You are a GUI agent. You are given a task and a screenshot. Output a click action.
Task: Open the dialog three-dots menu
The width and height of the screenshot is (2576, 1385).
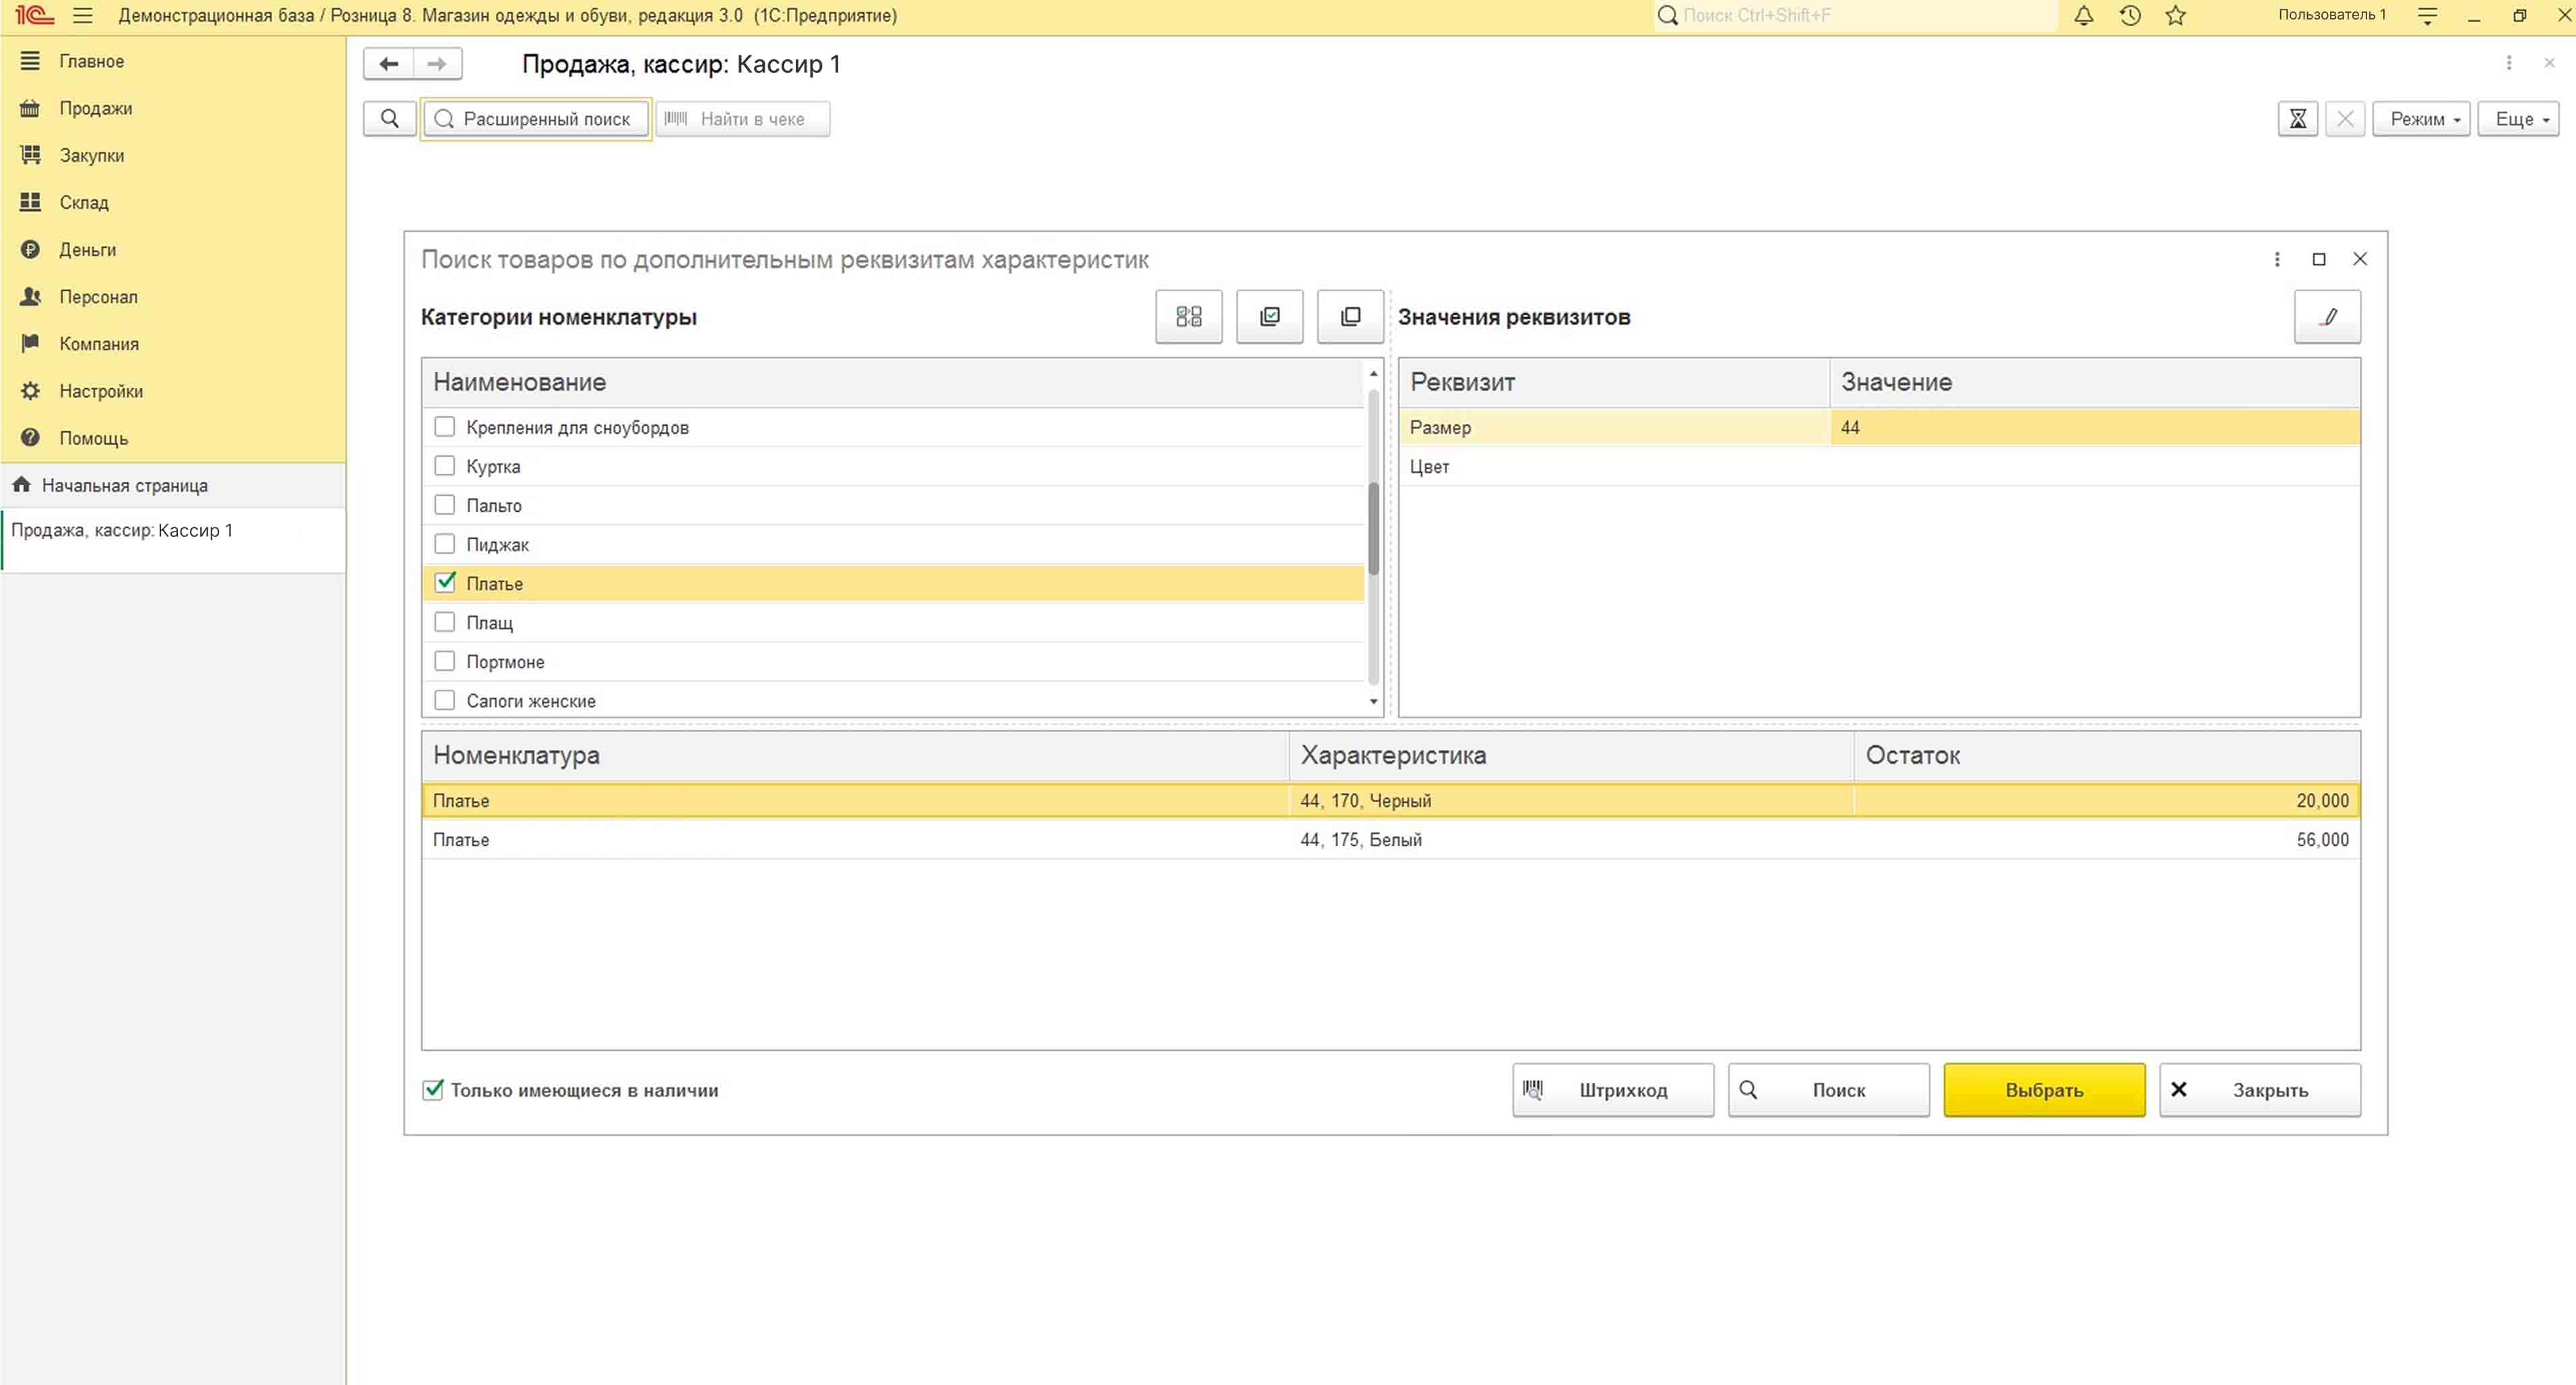[x=2277, y=259]
